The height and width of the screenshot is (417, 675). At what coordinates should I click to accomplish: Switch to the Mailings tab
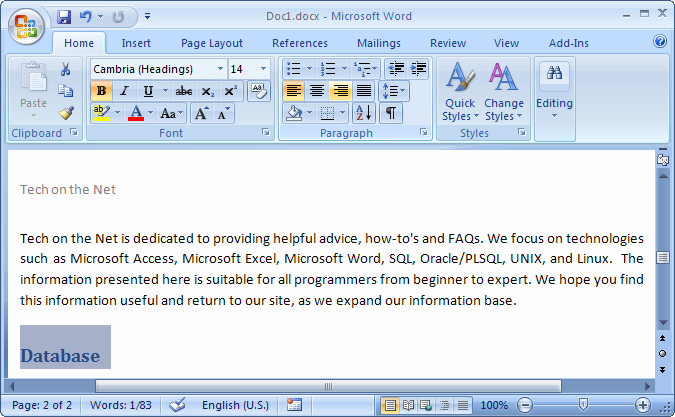click(x=379, y=43)
